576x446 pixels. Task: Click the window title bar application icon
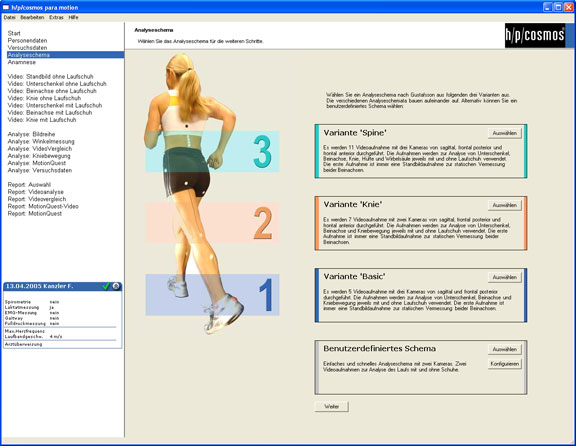point(6,7)
